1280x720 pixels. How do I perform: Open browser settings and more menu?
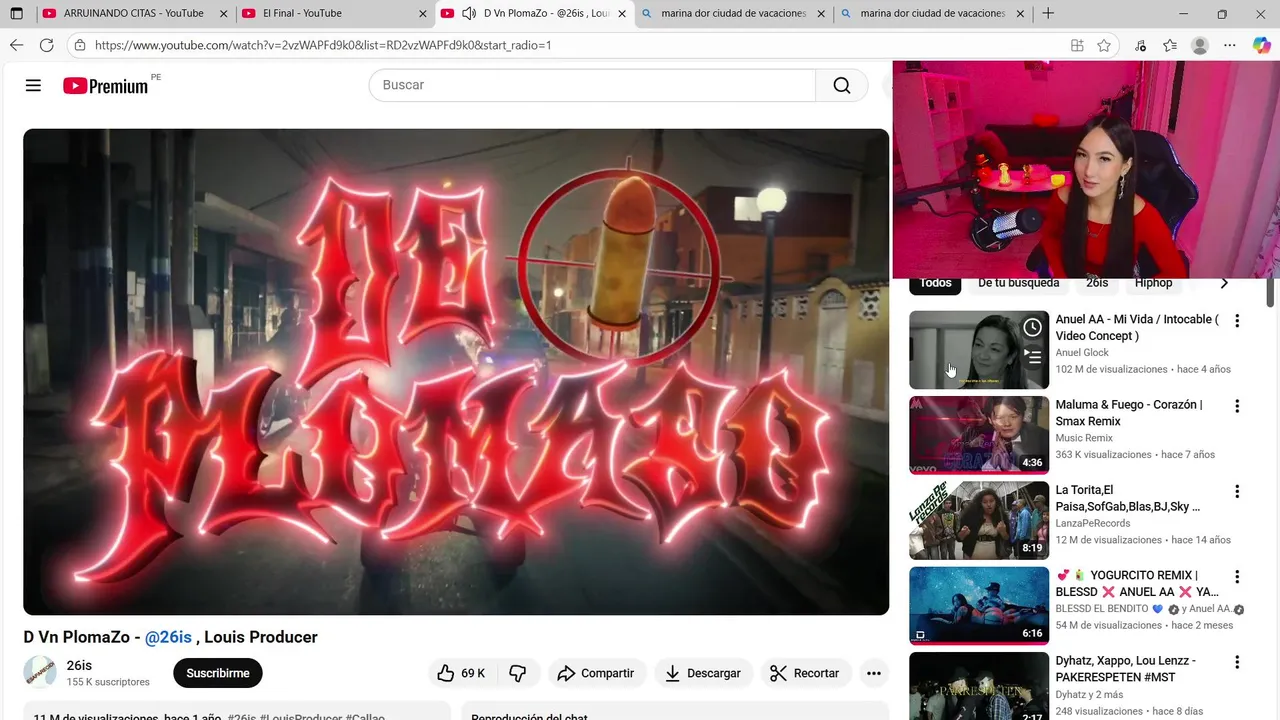coord(1230,45)
